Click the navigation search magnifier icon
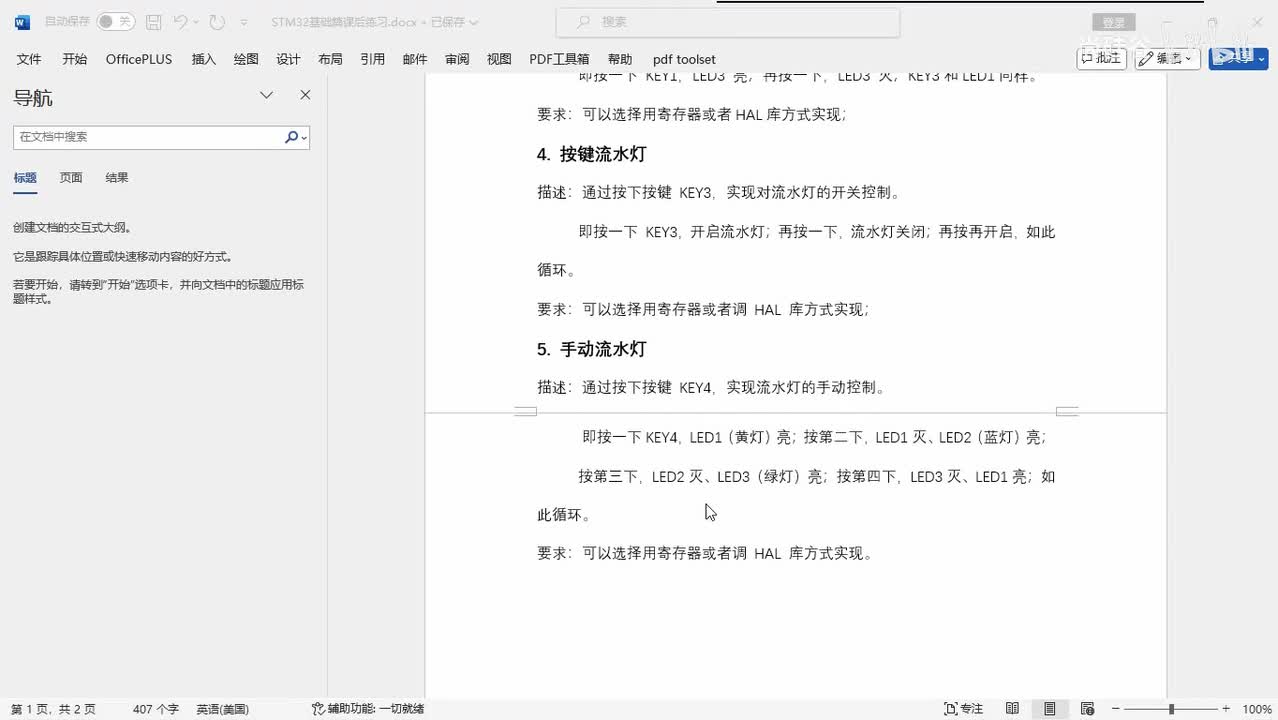The height and width of the screenshot is (720, 1278). [x=291, y=137]
